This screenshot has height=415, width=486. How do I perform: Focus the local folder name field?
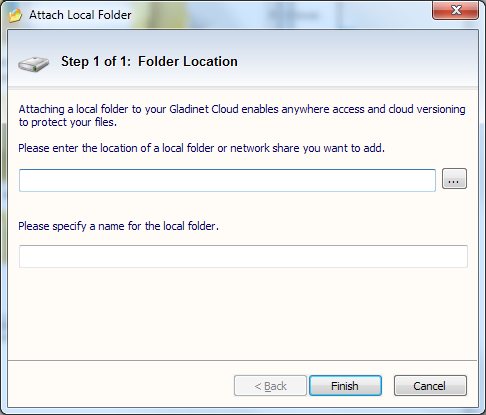243,256
